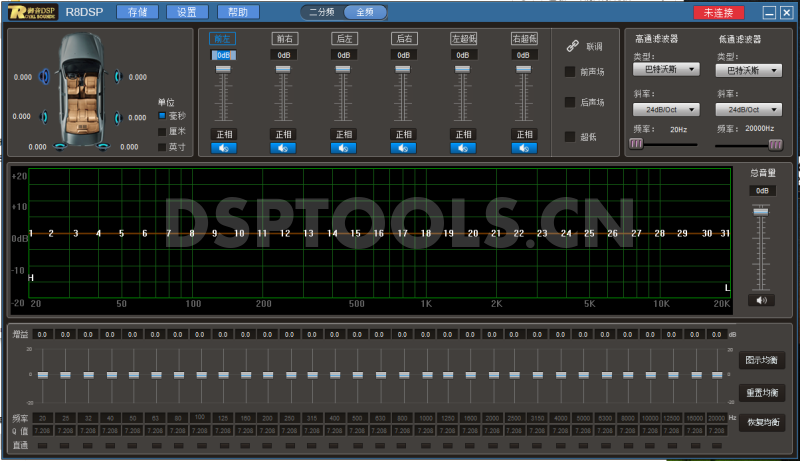The width and height of the screenshot is (800, 461).
Task: Open high-pass filter 类型 dropdown
Action: [x=665, y=71]
